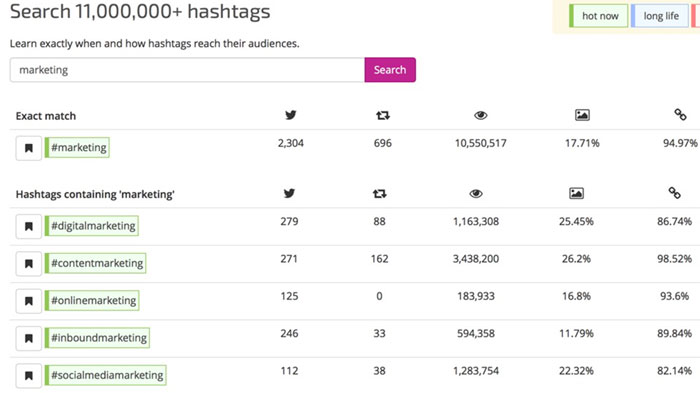
Task: Click the Exact match section heading
Action: tap(46, 116)
